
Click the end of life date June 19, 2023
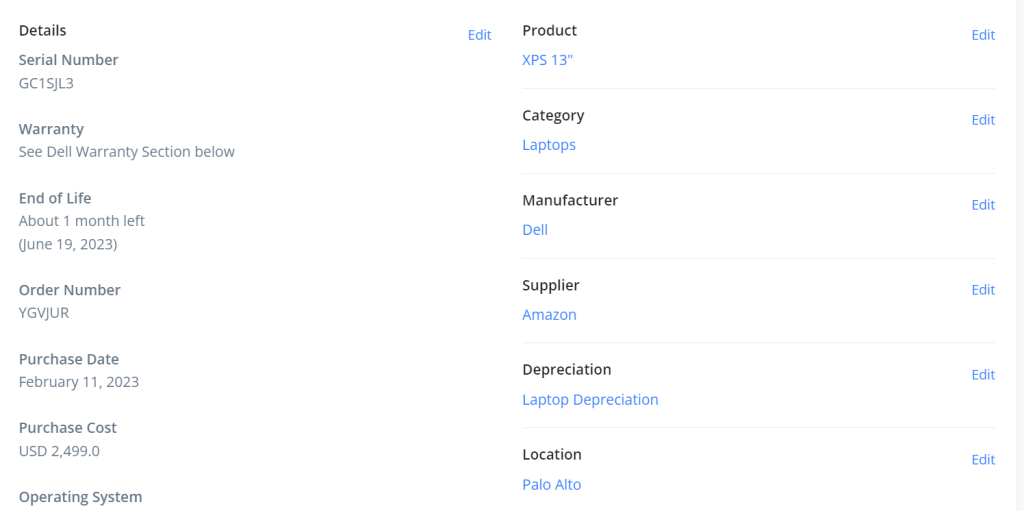point(68,244)
